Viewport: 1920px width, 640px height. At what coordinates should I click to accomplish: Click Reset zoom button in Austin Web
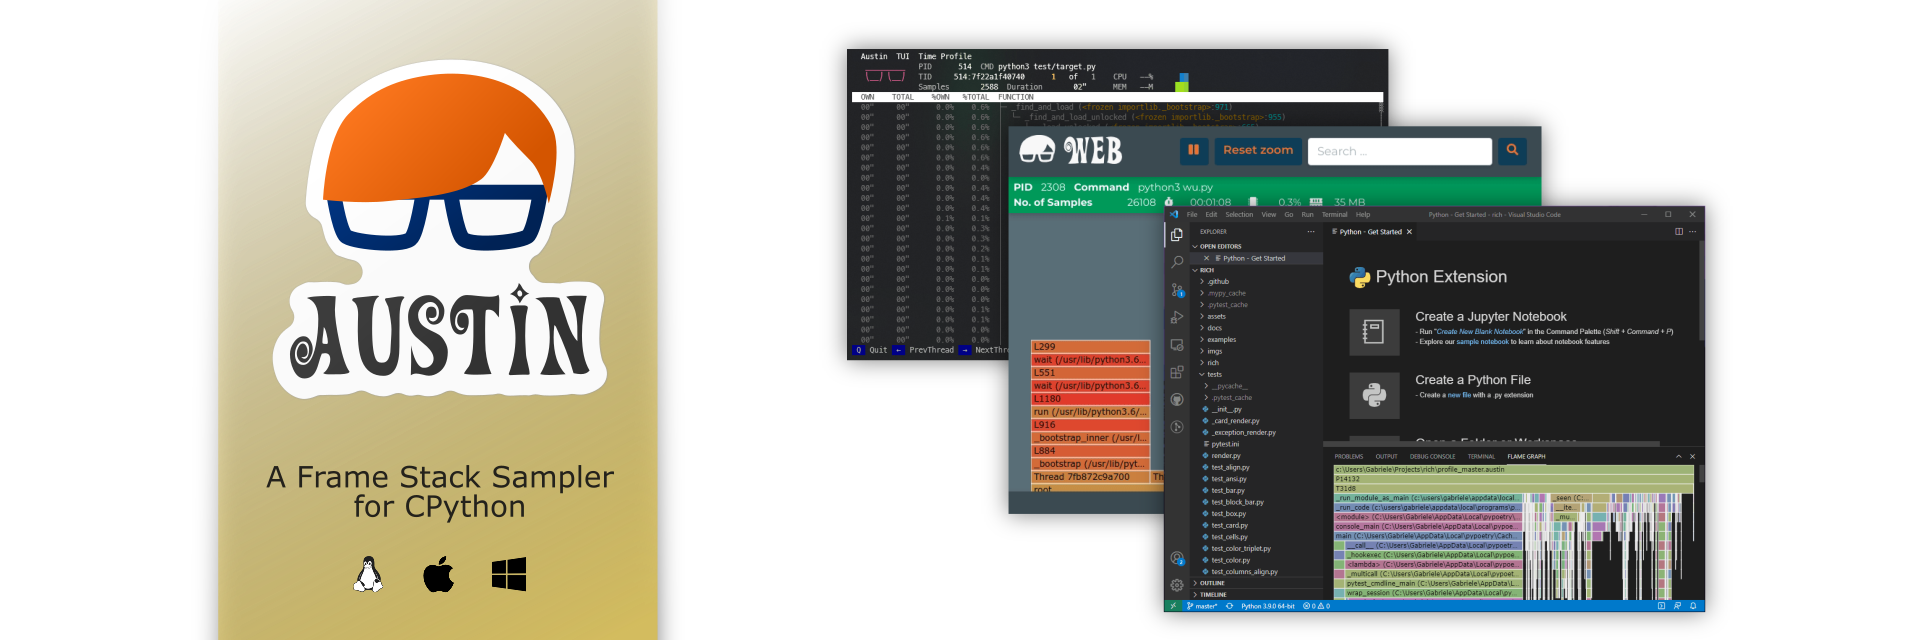coord(1258,150)
